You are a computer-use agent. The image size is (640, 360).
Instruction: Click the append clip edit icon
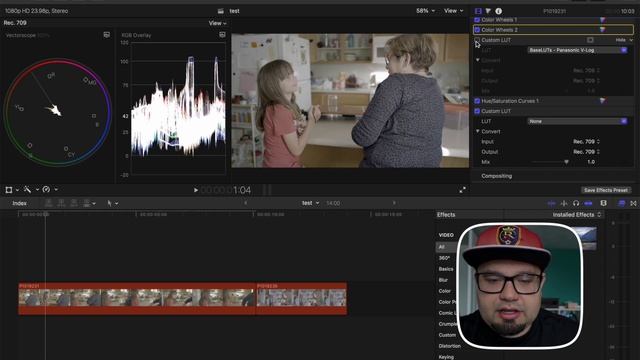(x=74, y=203)
